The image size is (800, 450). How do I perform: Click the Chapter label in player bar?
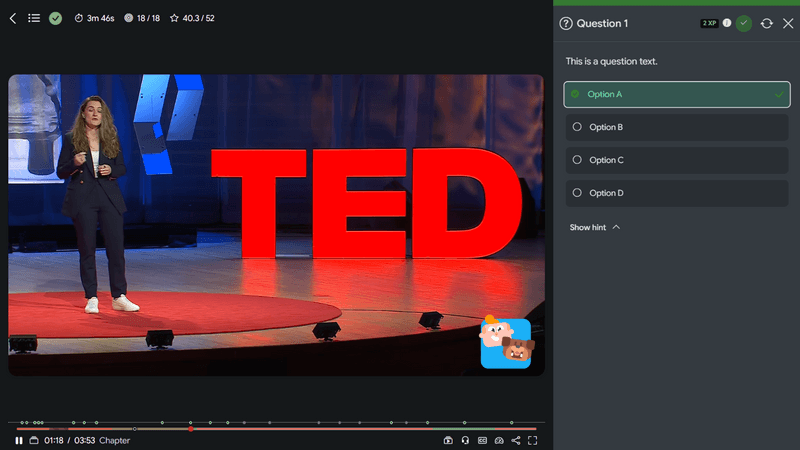pyautogui.click(x=114, y=440)
